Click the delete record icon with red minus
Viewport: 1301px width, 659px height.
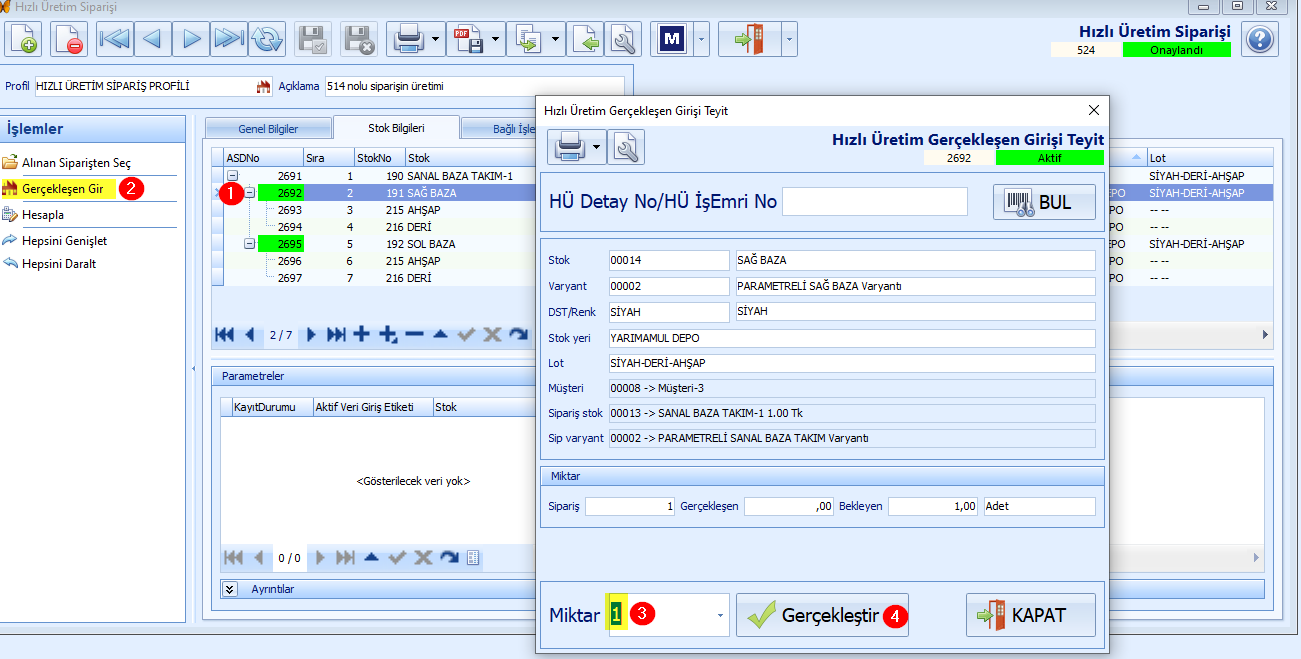click(69, 40)
